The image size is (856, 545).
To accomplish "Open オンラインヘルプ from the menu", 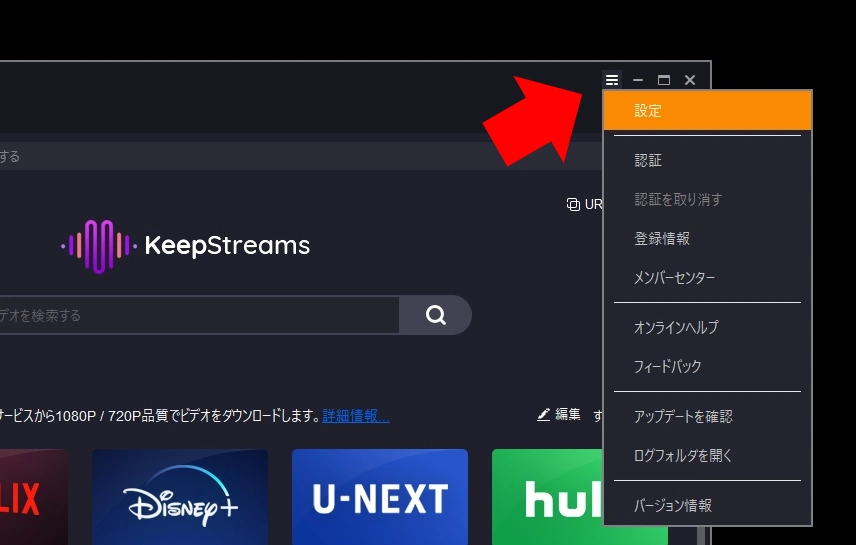I will [676, 327].
